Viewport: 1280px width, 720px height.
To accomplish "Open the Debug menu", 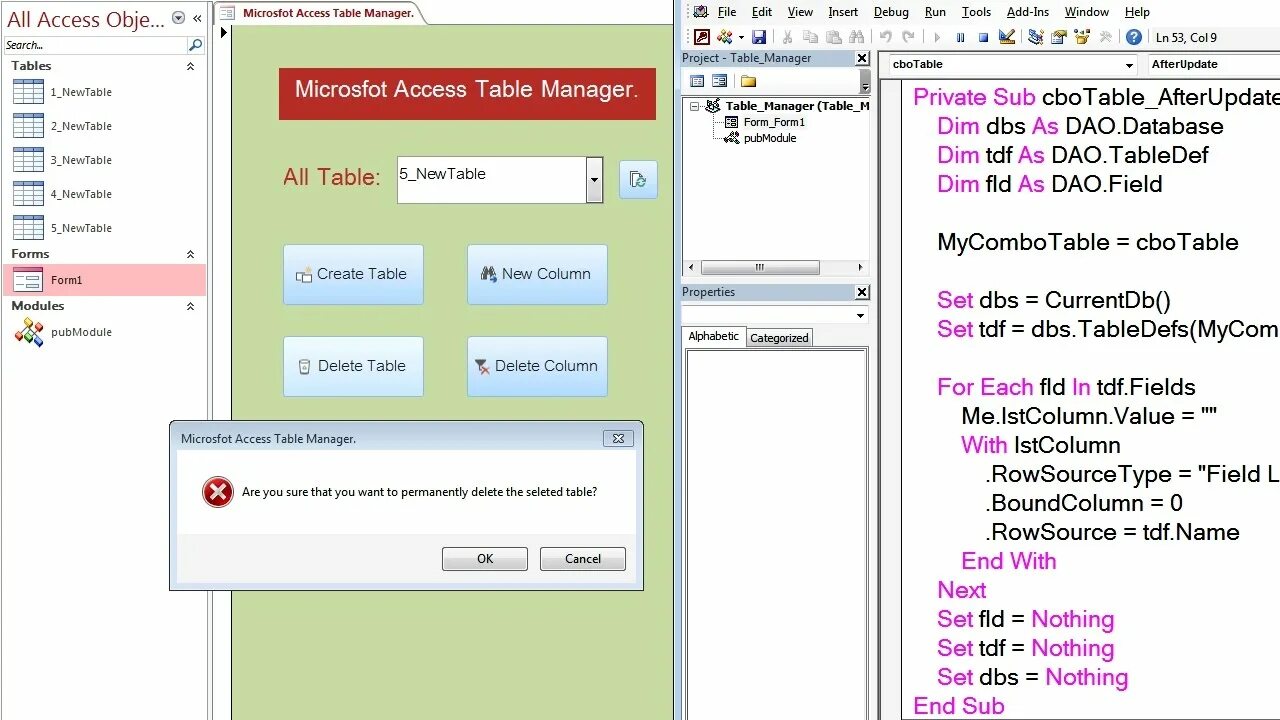I will click(x=891, y=12).
